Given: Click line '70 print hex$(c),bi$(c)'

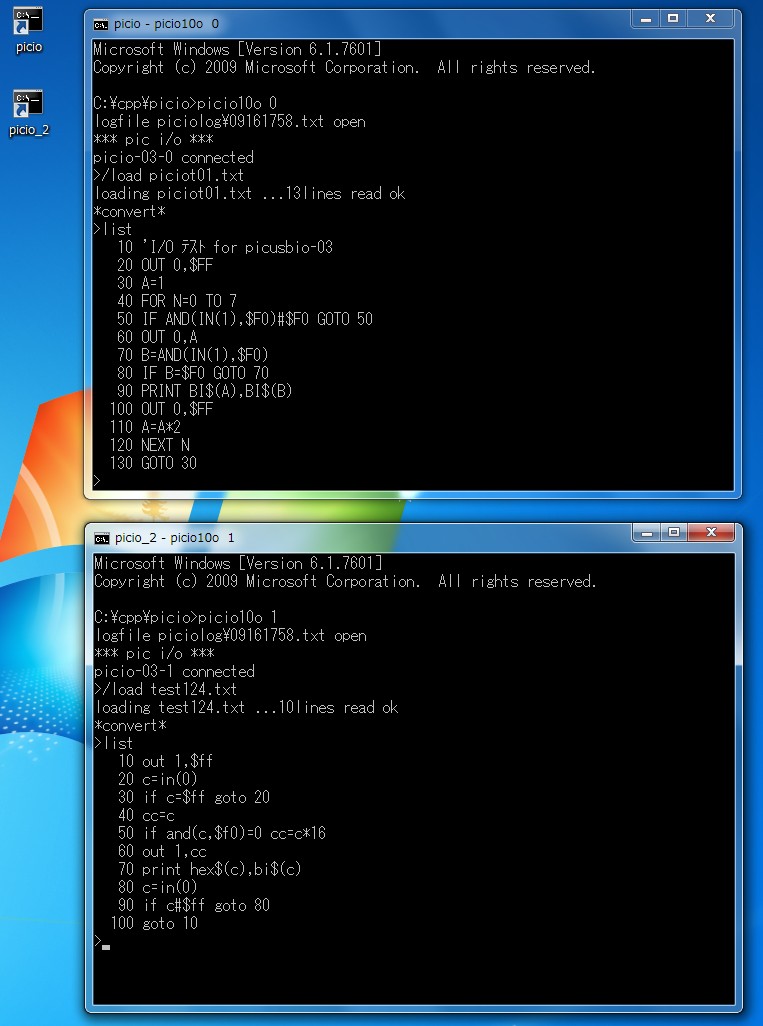Looking at the screenshot, I should coord(209,870).
